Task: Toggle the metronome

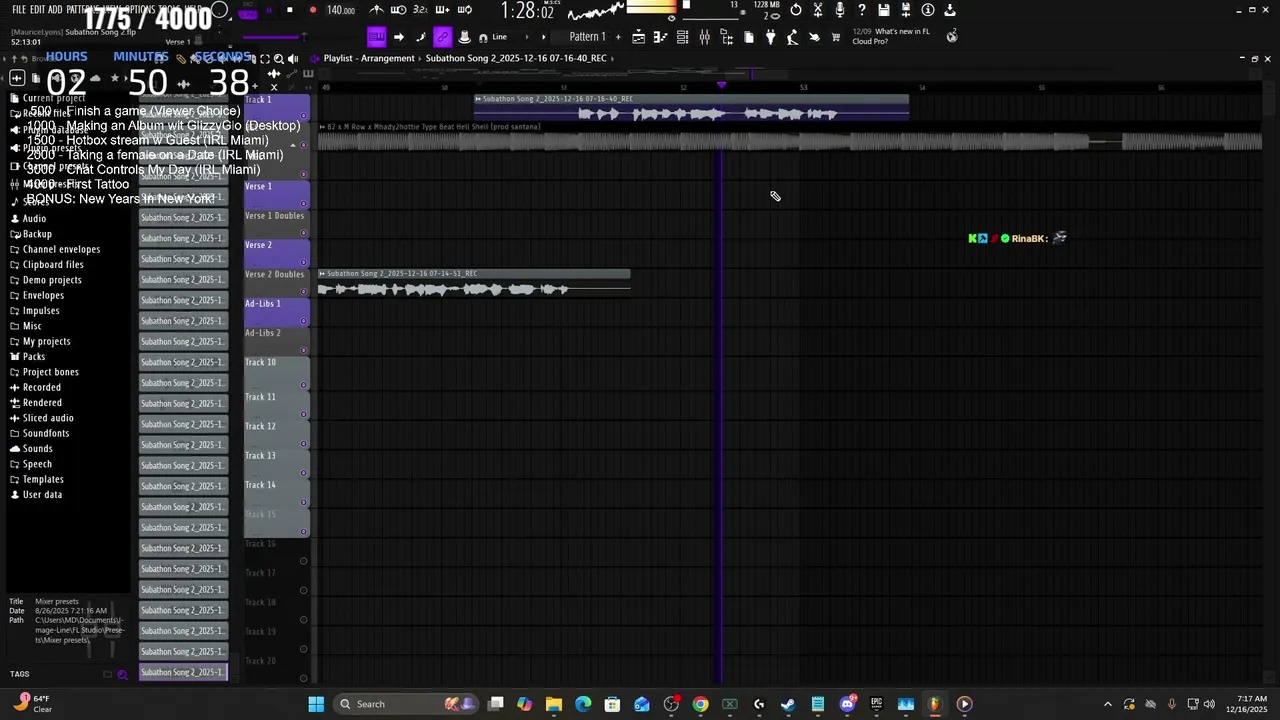Action: pos(376,10)
